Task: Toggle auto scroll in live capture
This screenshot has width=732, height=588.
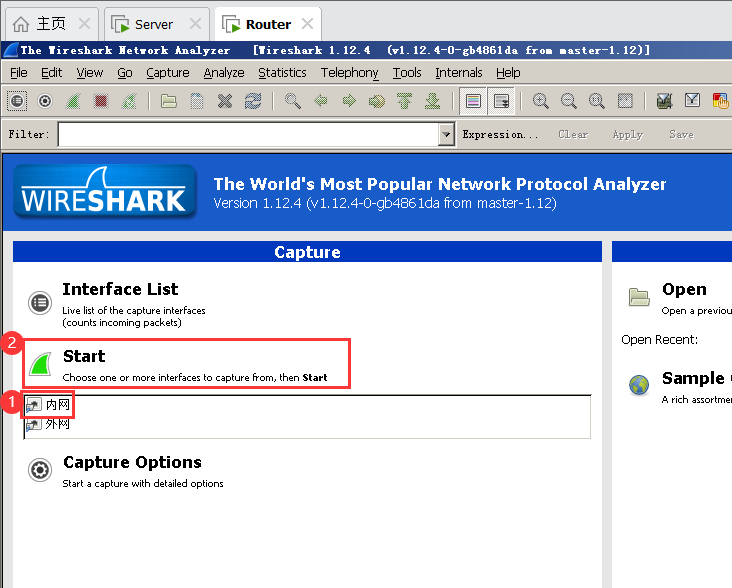Action: click(x=501, y=101)
